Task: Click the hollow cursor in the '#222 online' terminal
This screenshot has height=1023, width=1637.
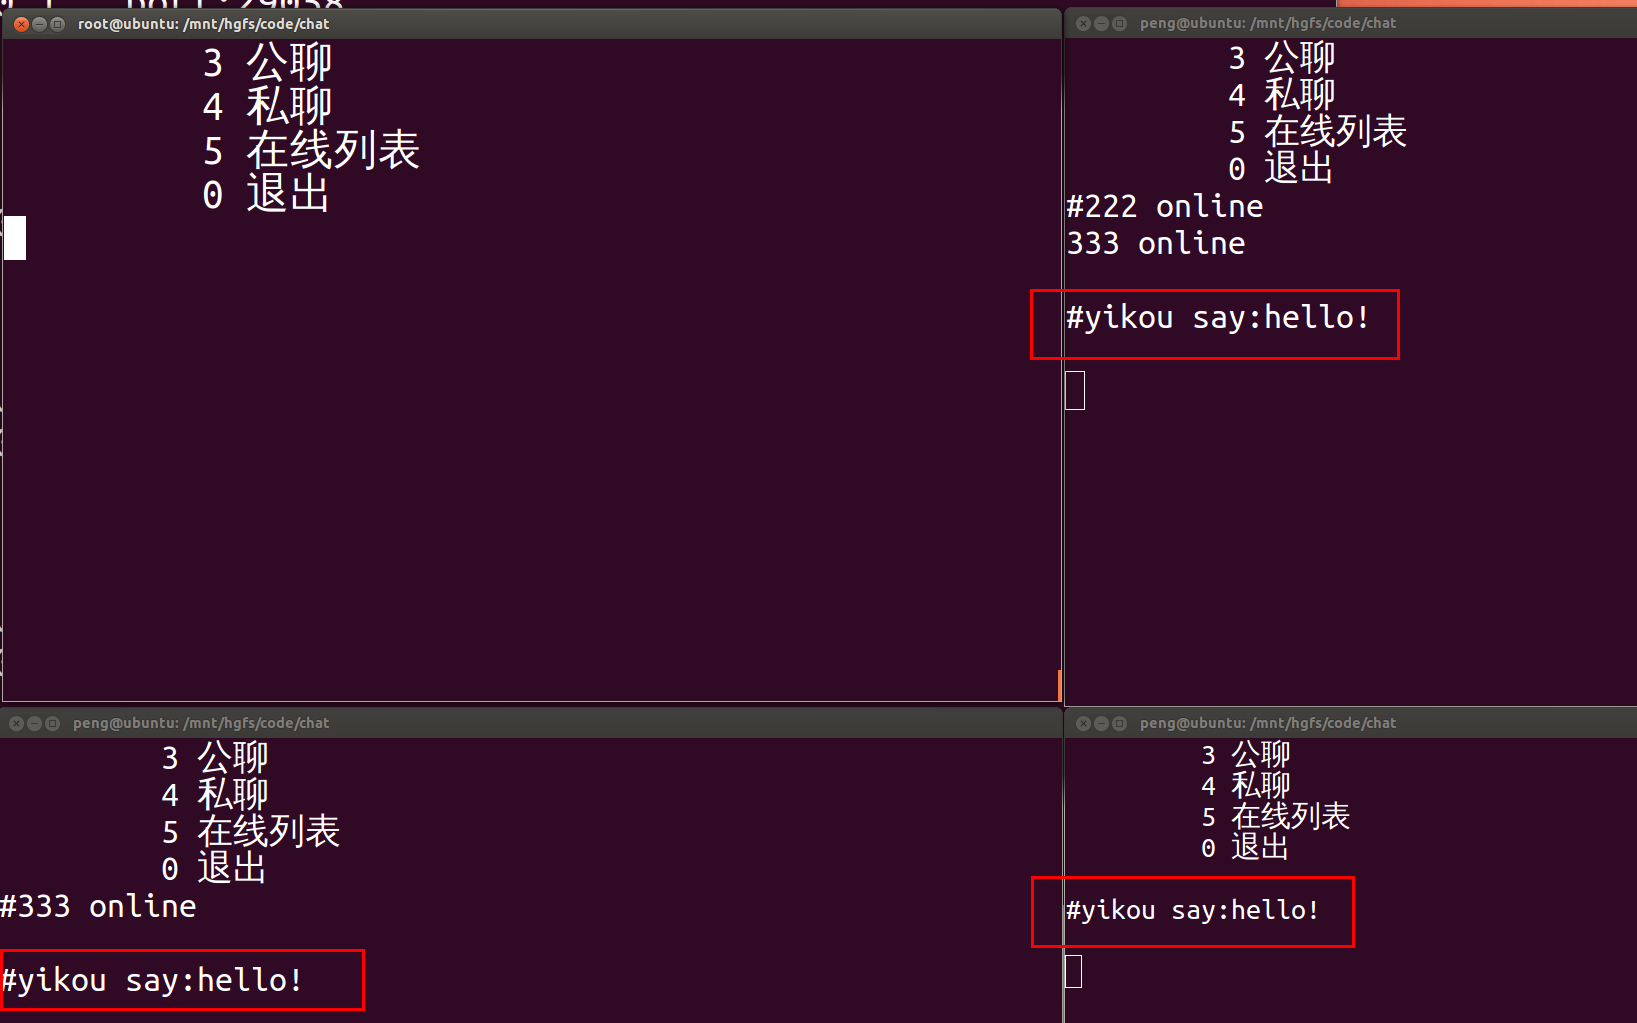Action: [x=1075, y=390]
